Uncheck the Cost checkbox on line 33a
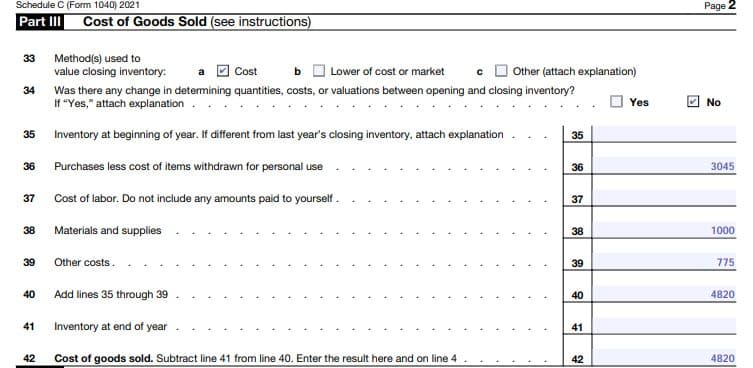 pos(222,71)
